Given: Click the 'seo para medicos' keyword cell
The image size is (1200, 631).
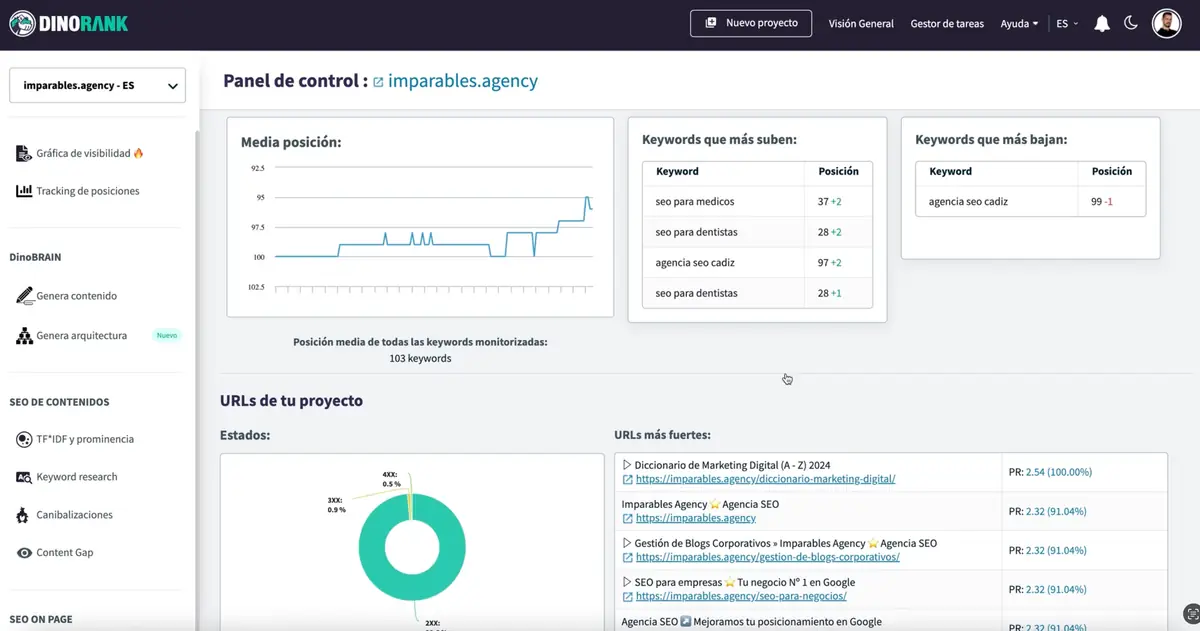Looking at the screenshot, I should [723, 201].
